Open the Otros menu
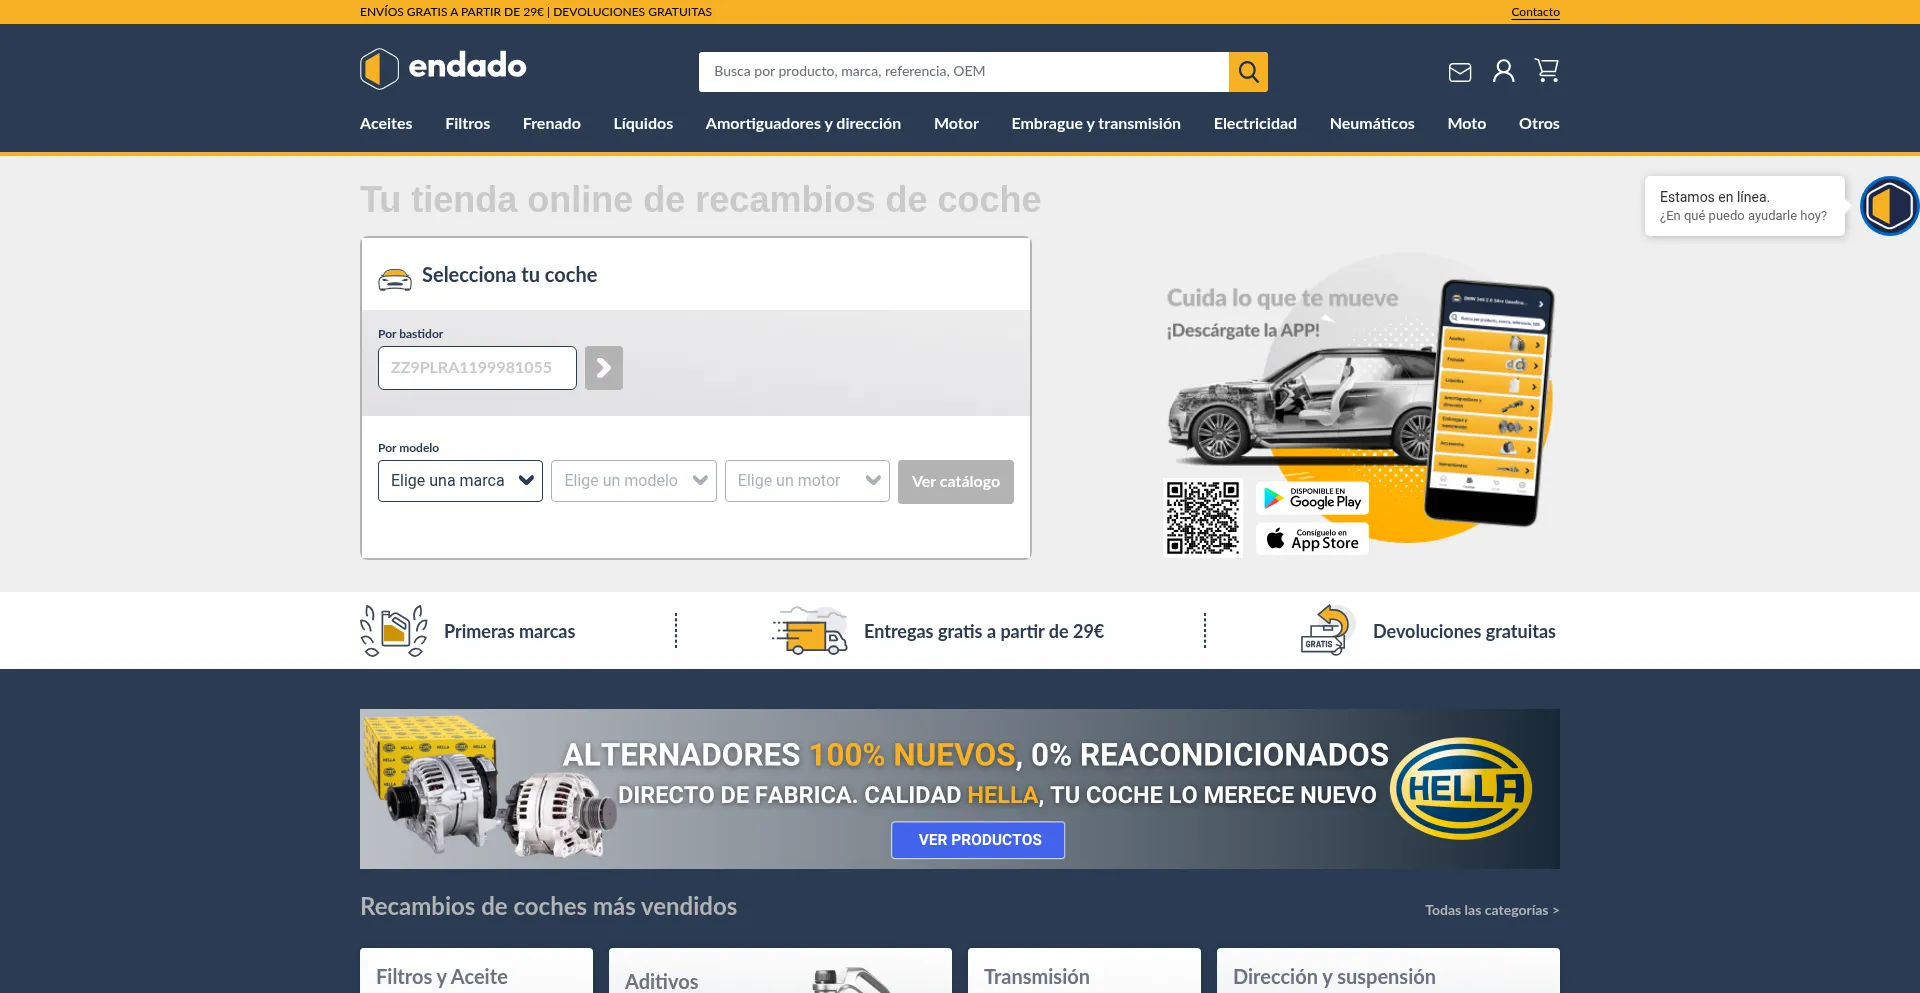This screenshot has height=993, width=1920. tap(1539, 124)
